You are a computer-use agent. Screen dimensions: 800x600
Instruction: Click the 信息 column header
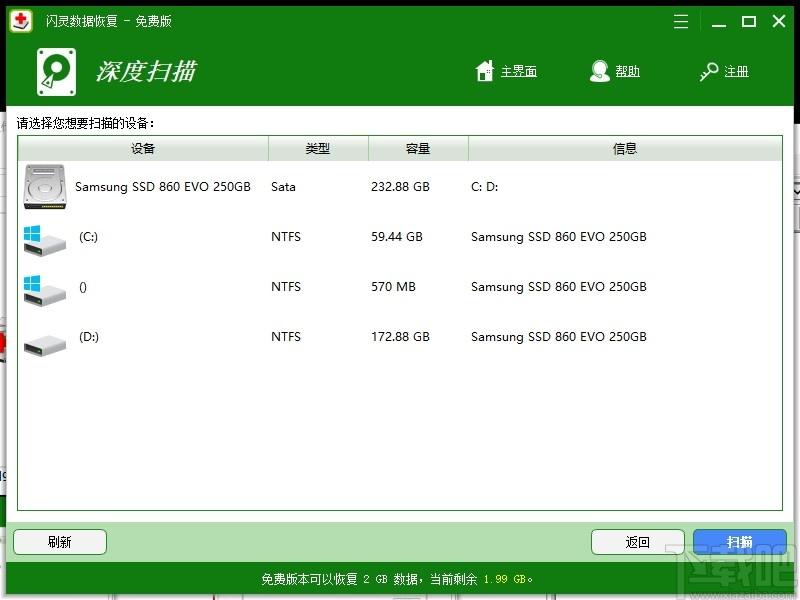(x=625, y=148)
